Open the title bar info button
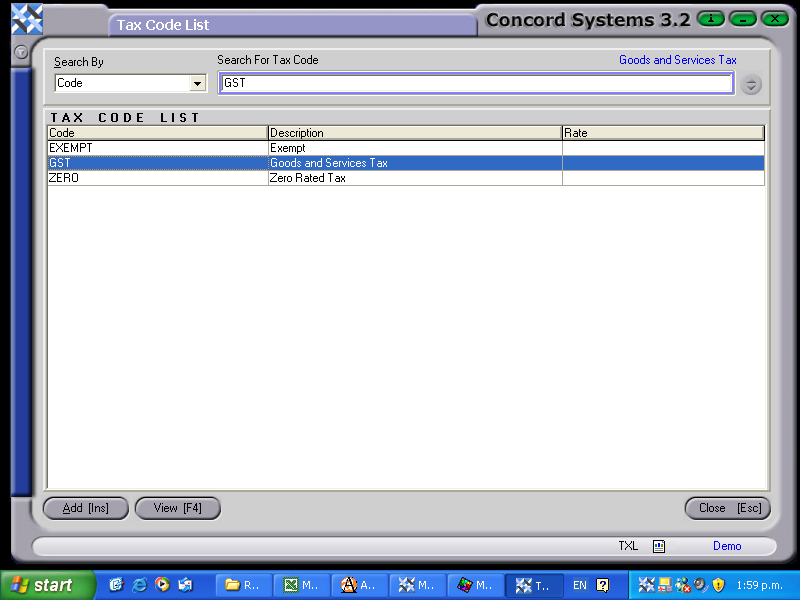Viewport: 800px width, 600px height. 710,18
